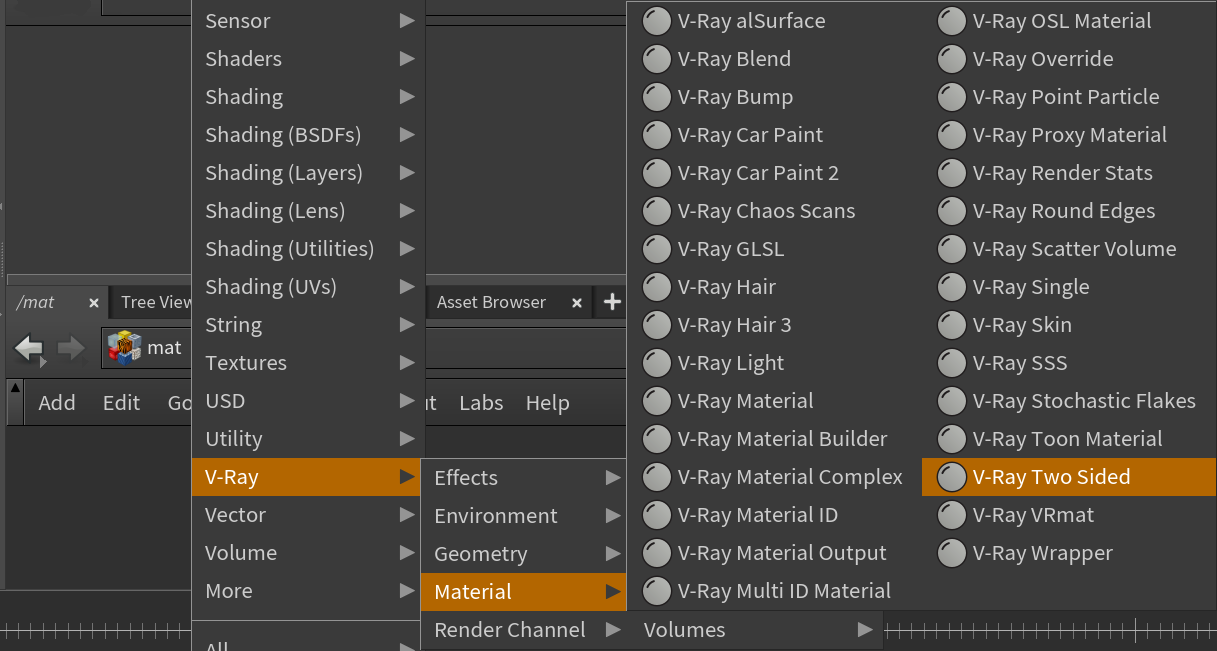Viewport: 1217px width, 651px height.
Task: Expand the Shaders submenu arrow
Action: pyautogui.click(x=407, y=59)
